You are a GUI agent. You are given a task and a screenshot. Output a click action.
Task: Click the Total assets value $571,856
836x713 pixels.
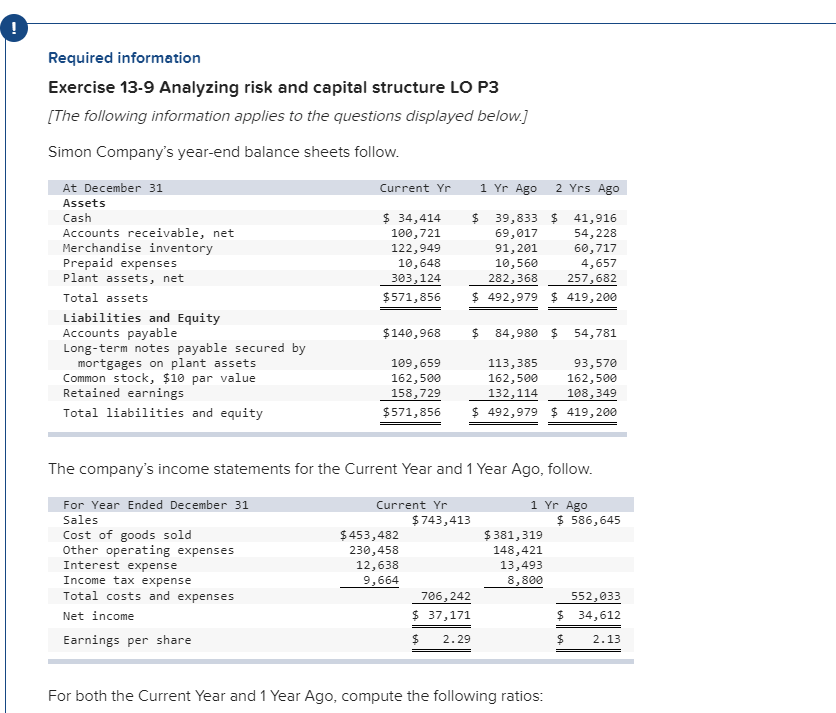coord(410,297)
